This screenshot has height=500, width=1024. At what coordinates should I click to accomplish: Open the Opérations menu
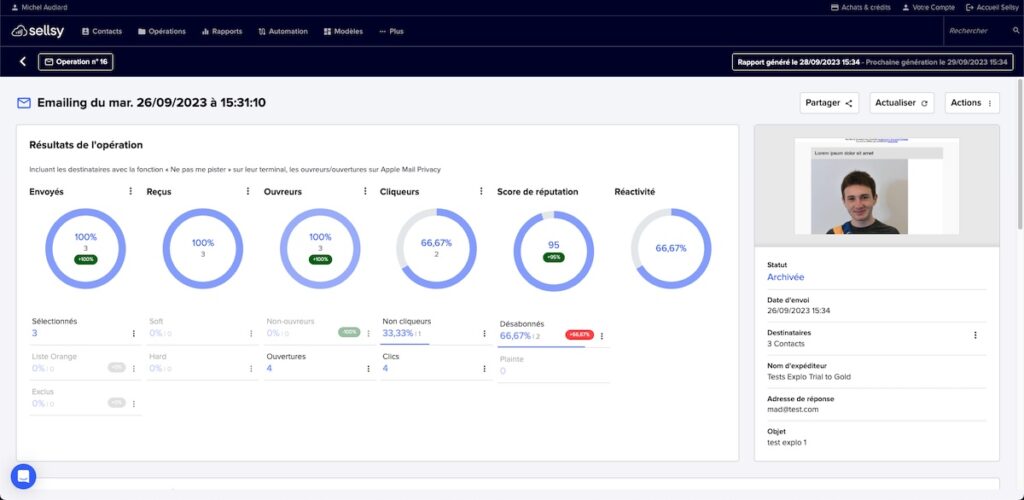click(162, 31)
